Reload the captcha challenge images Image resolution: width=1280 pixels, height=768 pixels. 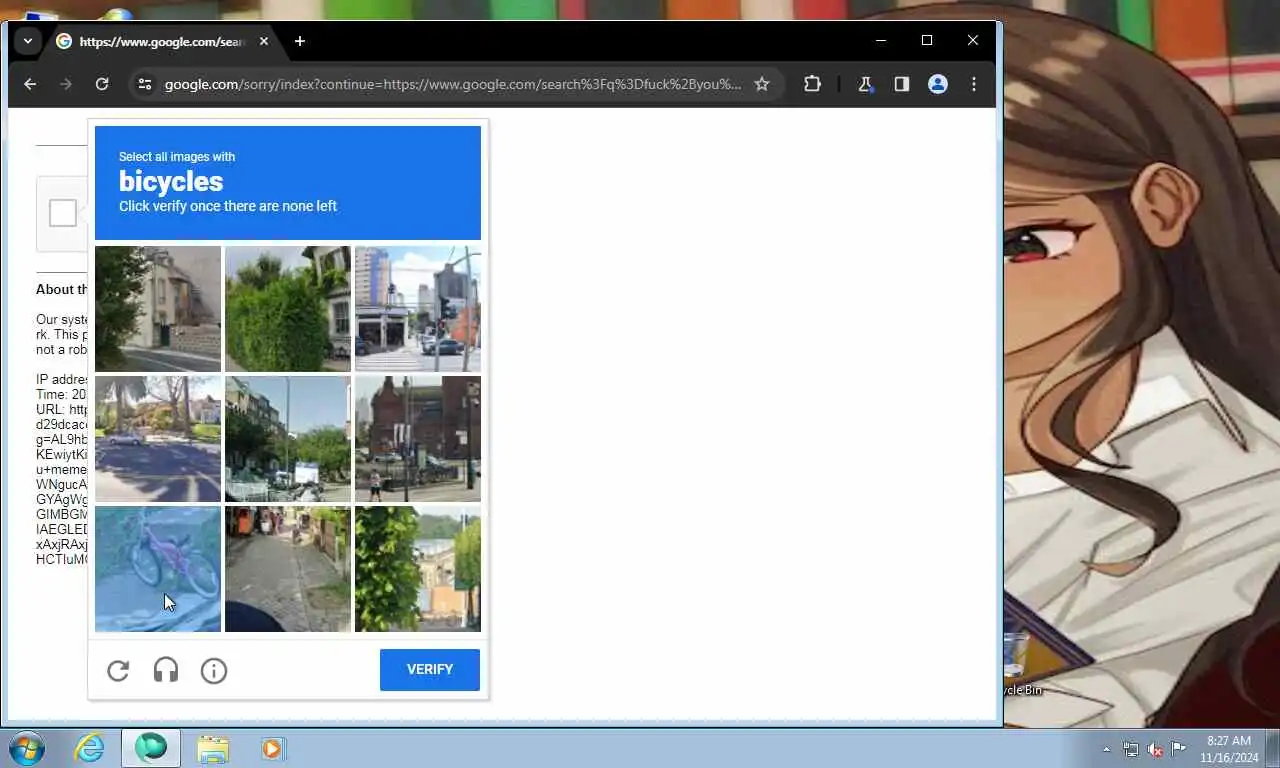[x=118, y=671]
